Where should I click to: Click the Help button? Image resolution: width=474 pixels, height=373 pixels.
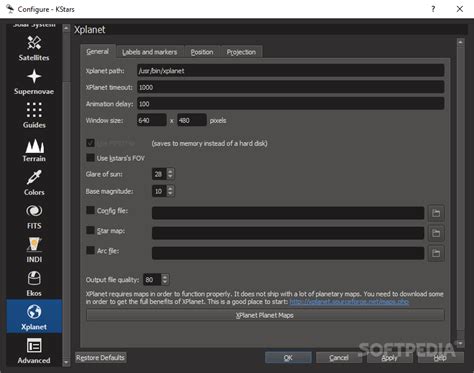(440, 358)
